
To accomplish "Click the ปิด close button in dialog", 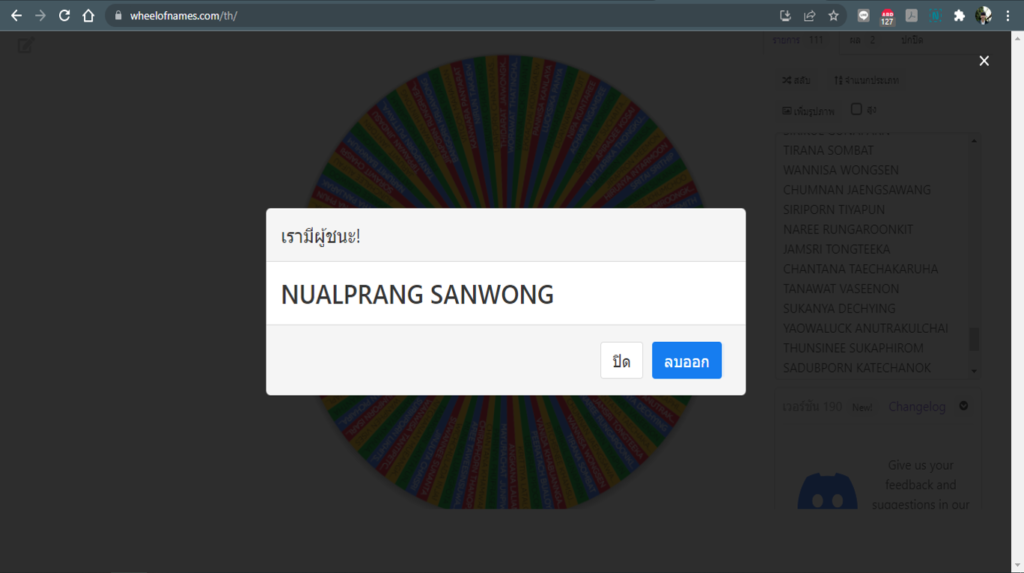I will tap(621, 360).
